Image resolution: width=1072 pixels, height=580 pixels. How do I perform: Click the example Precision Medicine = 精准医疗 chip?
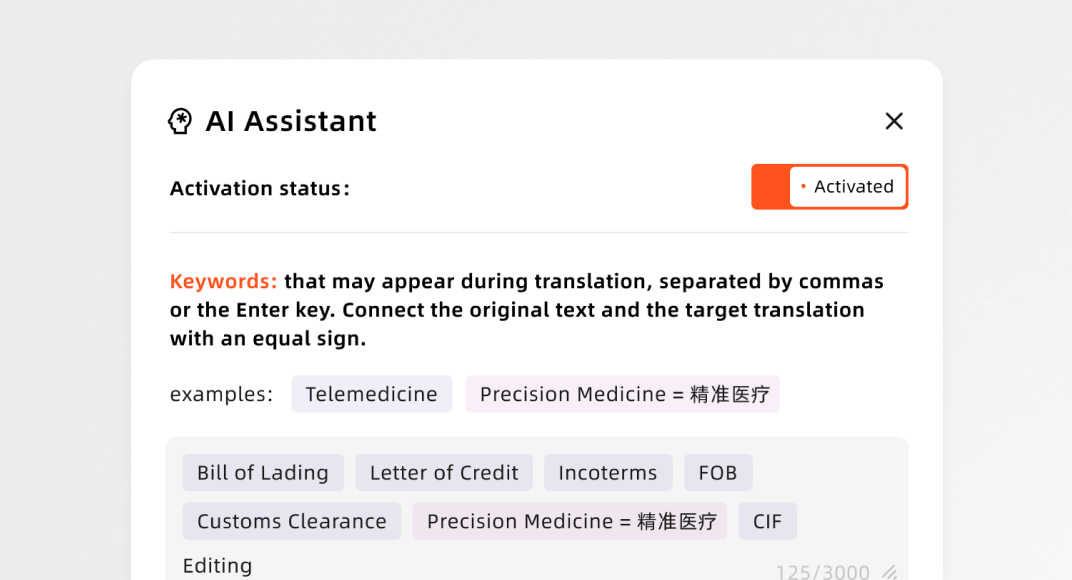click(x=622, y=394)
